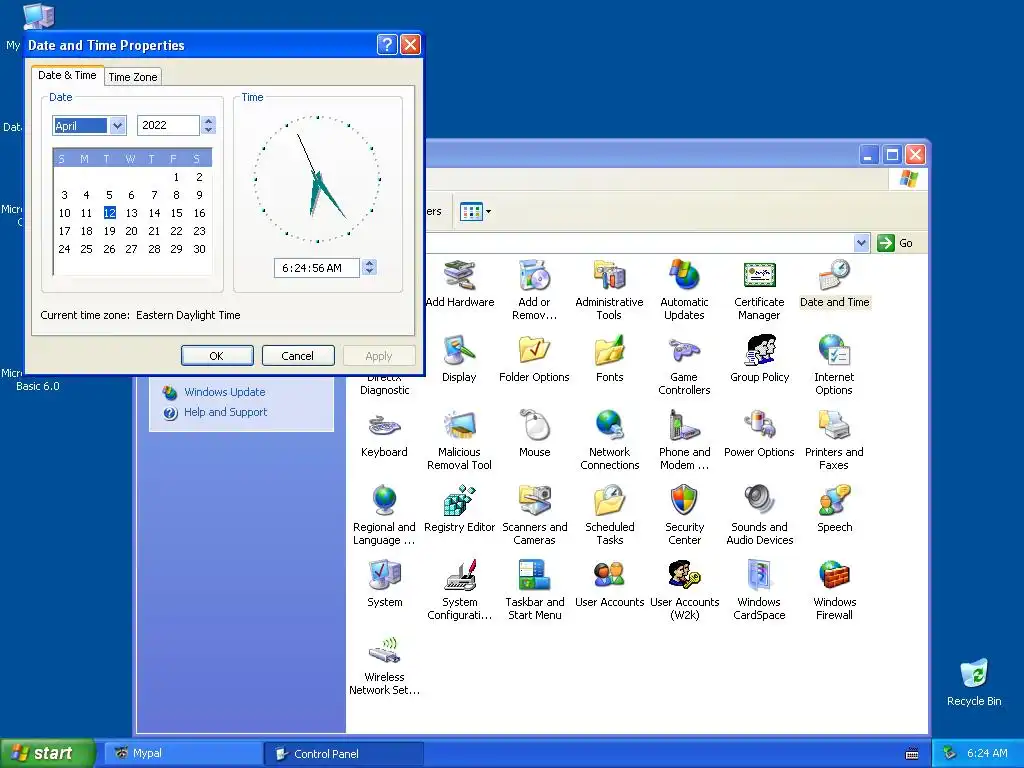Expand the address bar dropdown arrow
Screen dimensions: 1024x768
861,243
